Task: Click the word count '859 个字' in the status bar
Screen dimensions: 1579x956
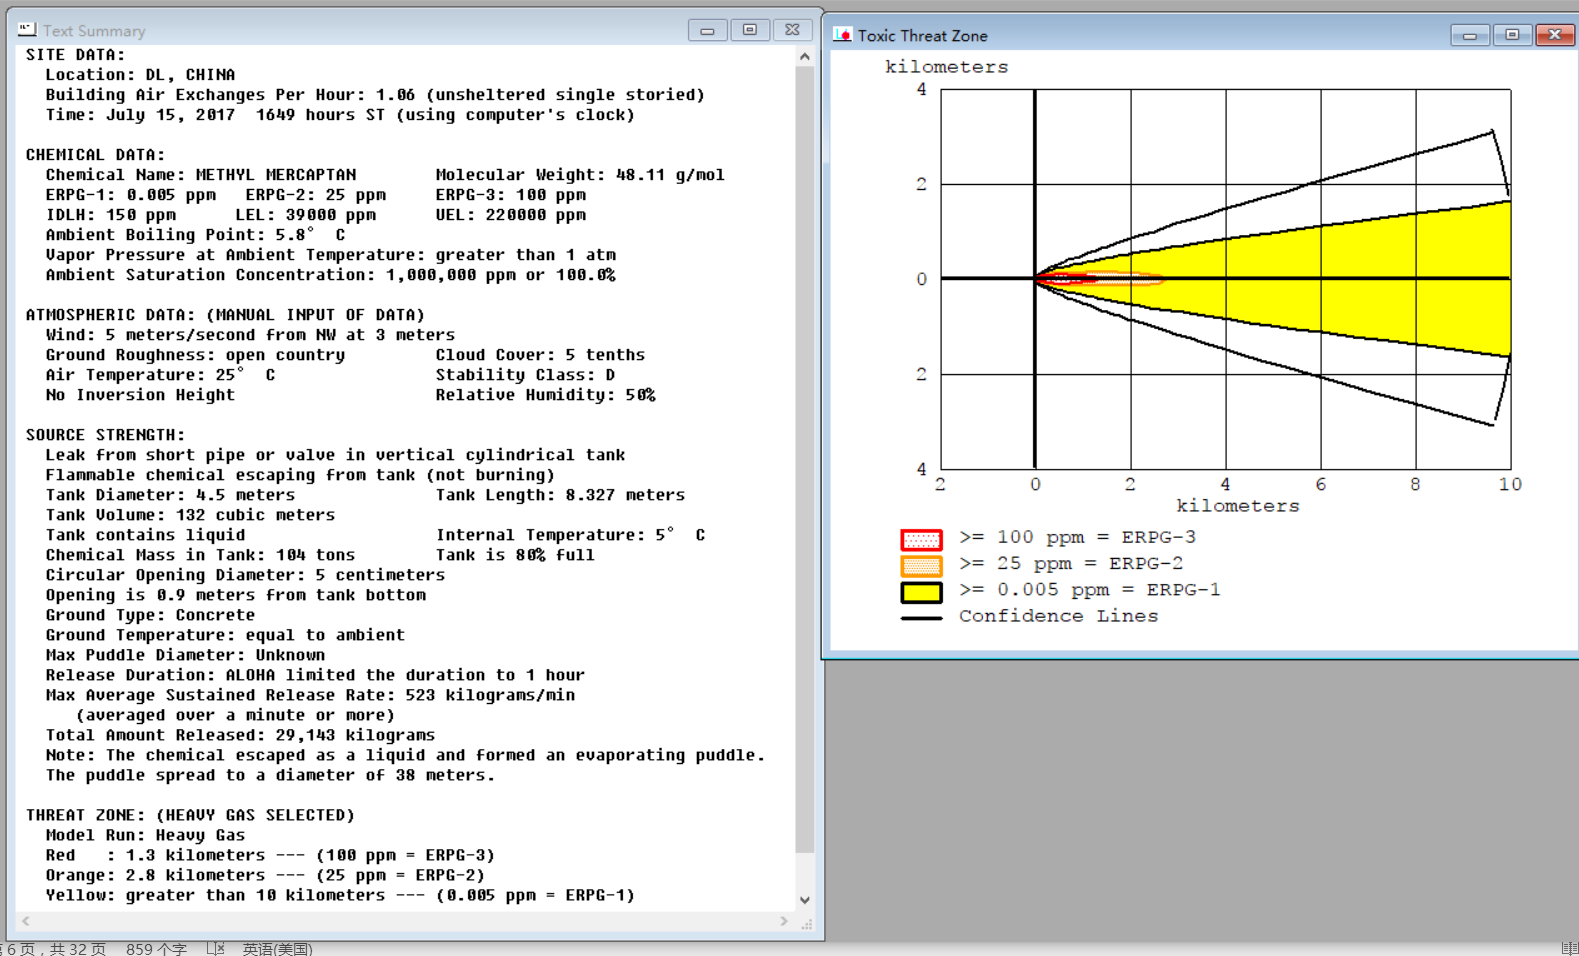Action: [156, 948]
